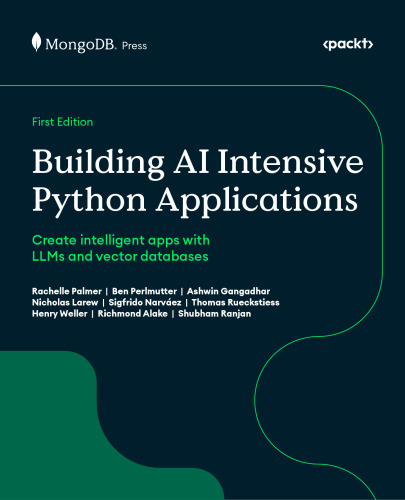The image size is (405, 500).
Task: Click author name Ashwin Gangadhar
Action: click(x=228, y=291)
